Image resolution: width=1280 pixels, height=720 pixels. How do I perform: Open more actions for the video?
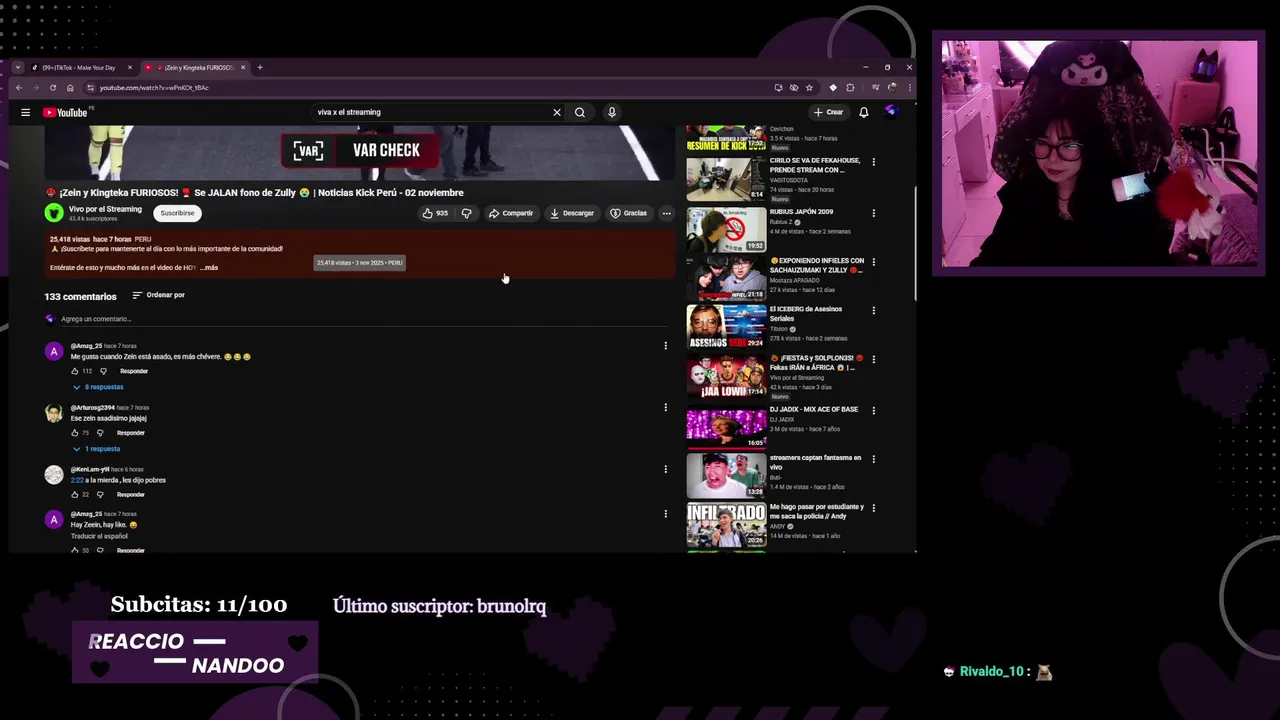click(666, 213)
